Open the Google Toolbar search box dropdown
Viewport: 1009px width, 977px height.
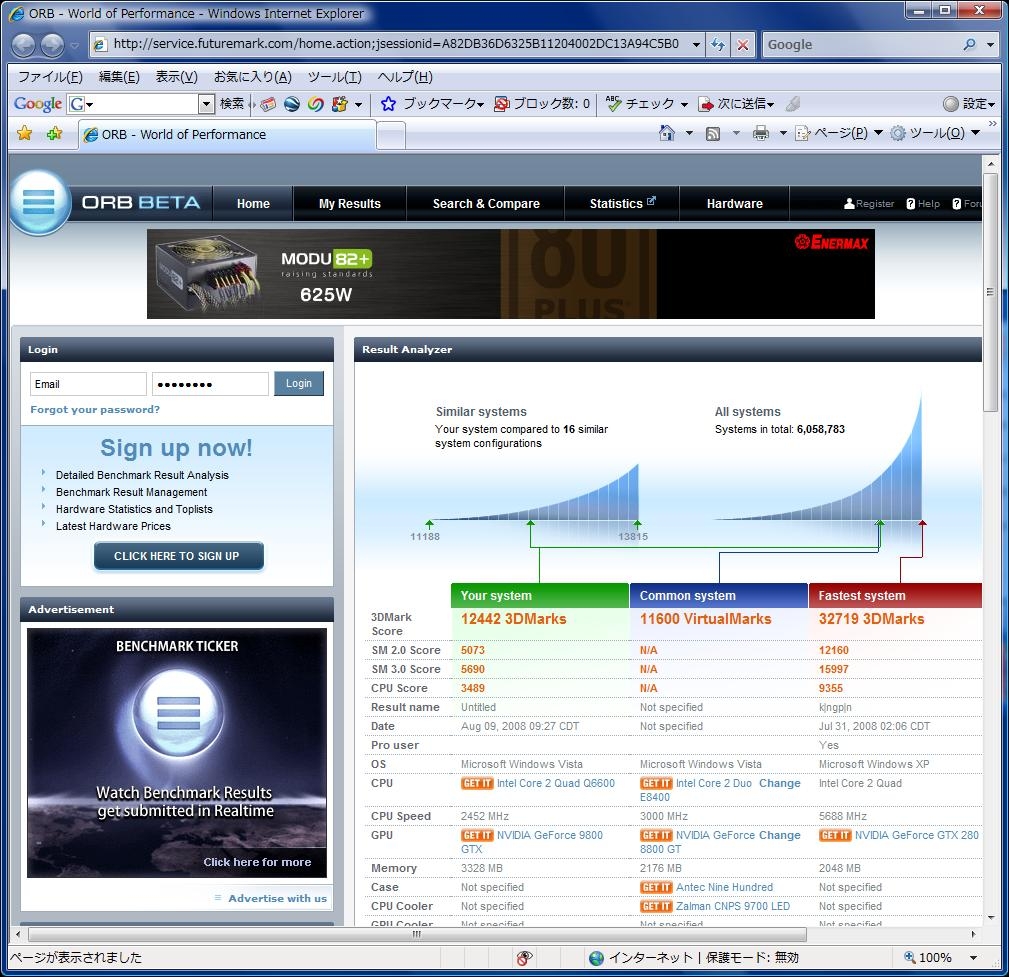[206, 104]
